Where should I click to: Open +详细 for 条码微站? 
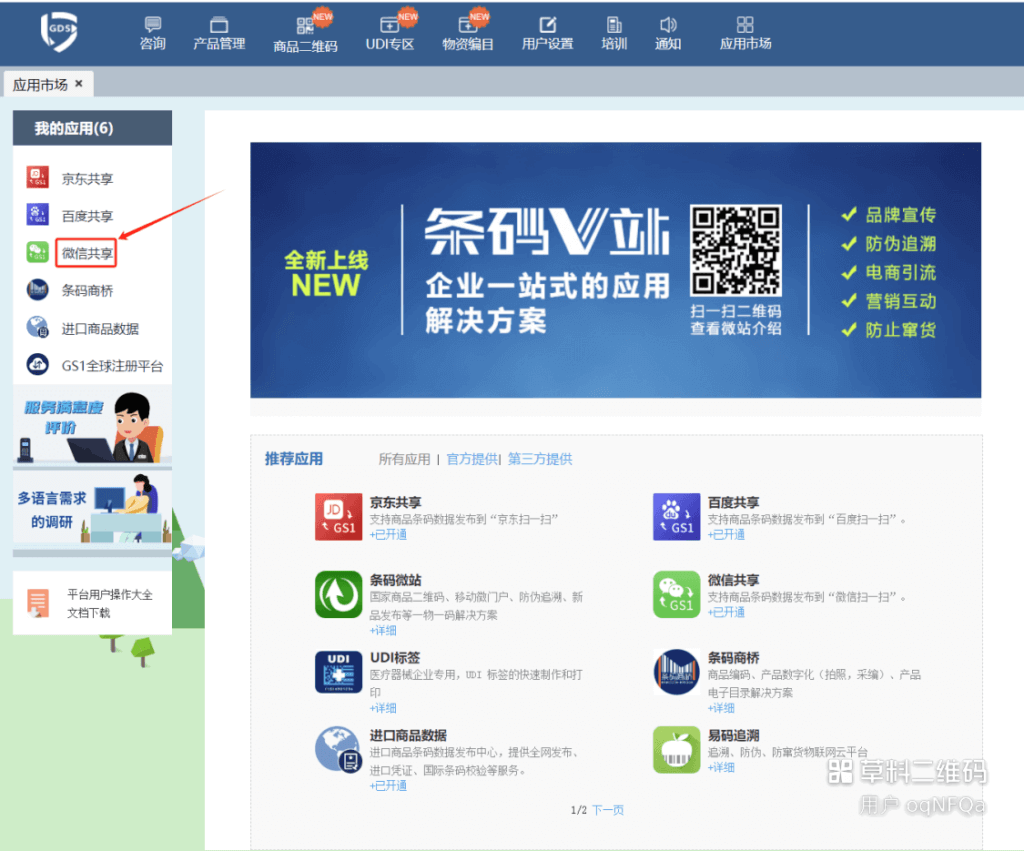tap(383, 630)
